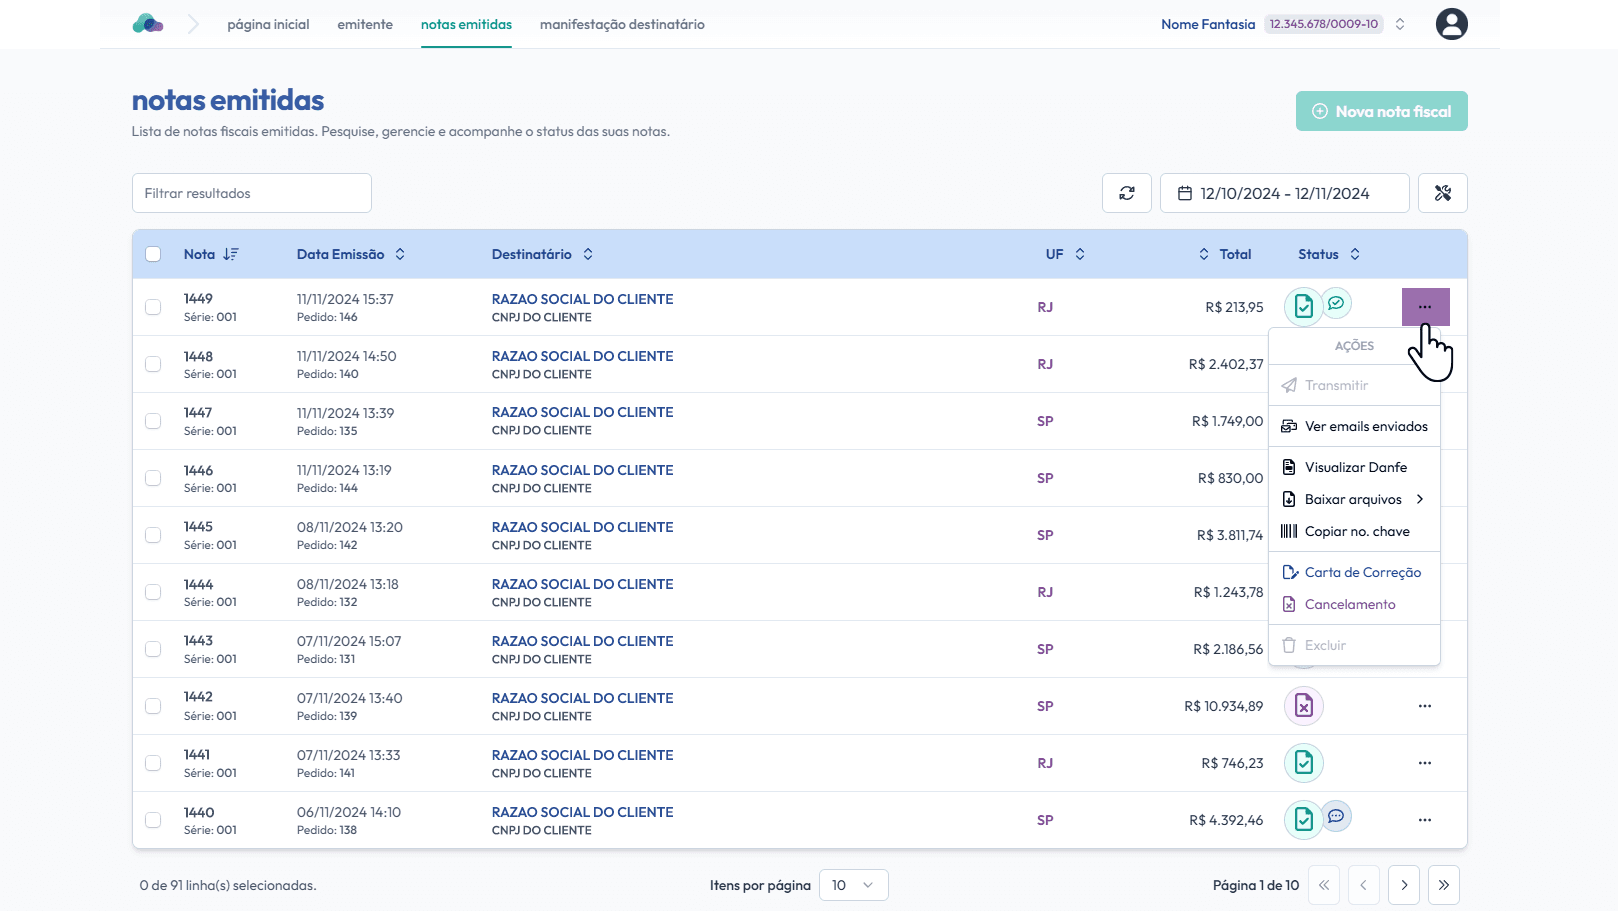Open RAZAO SOCIAL DO CLIENTE link for note 1447
This screenshot has height=911, width=1618.
click(x=582, y=412)
